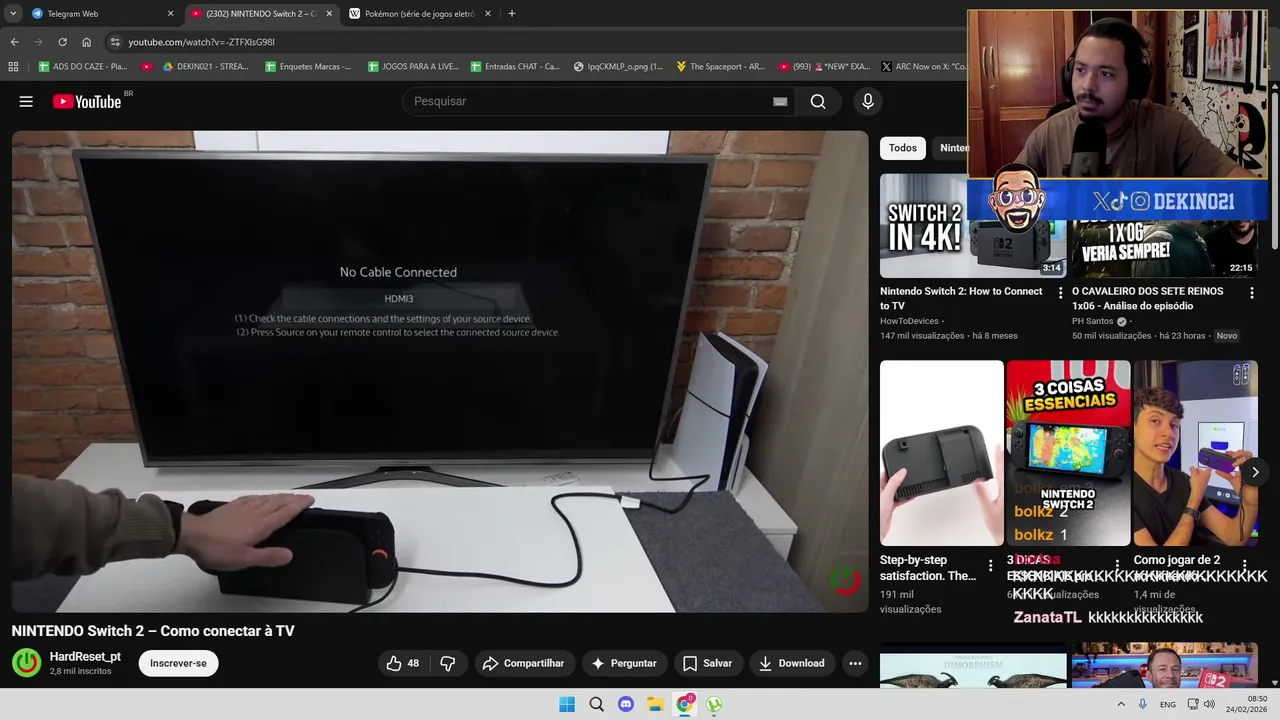Reload the current page

[x=62, y=42]
